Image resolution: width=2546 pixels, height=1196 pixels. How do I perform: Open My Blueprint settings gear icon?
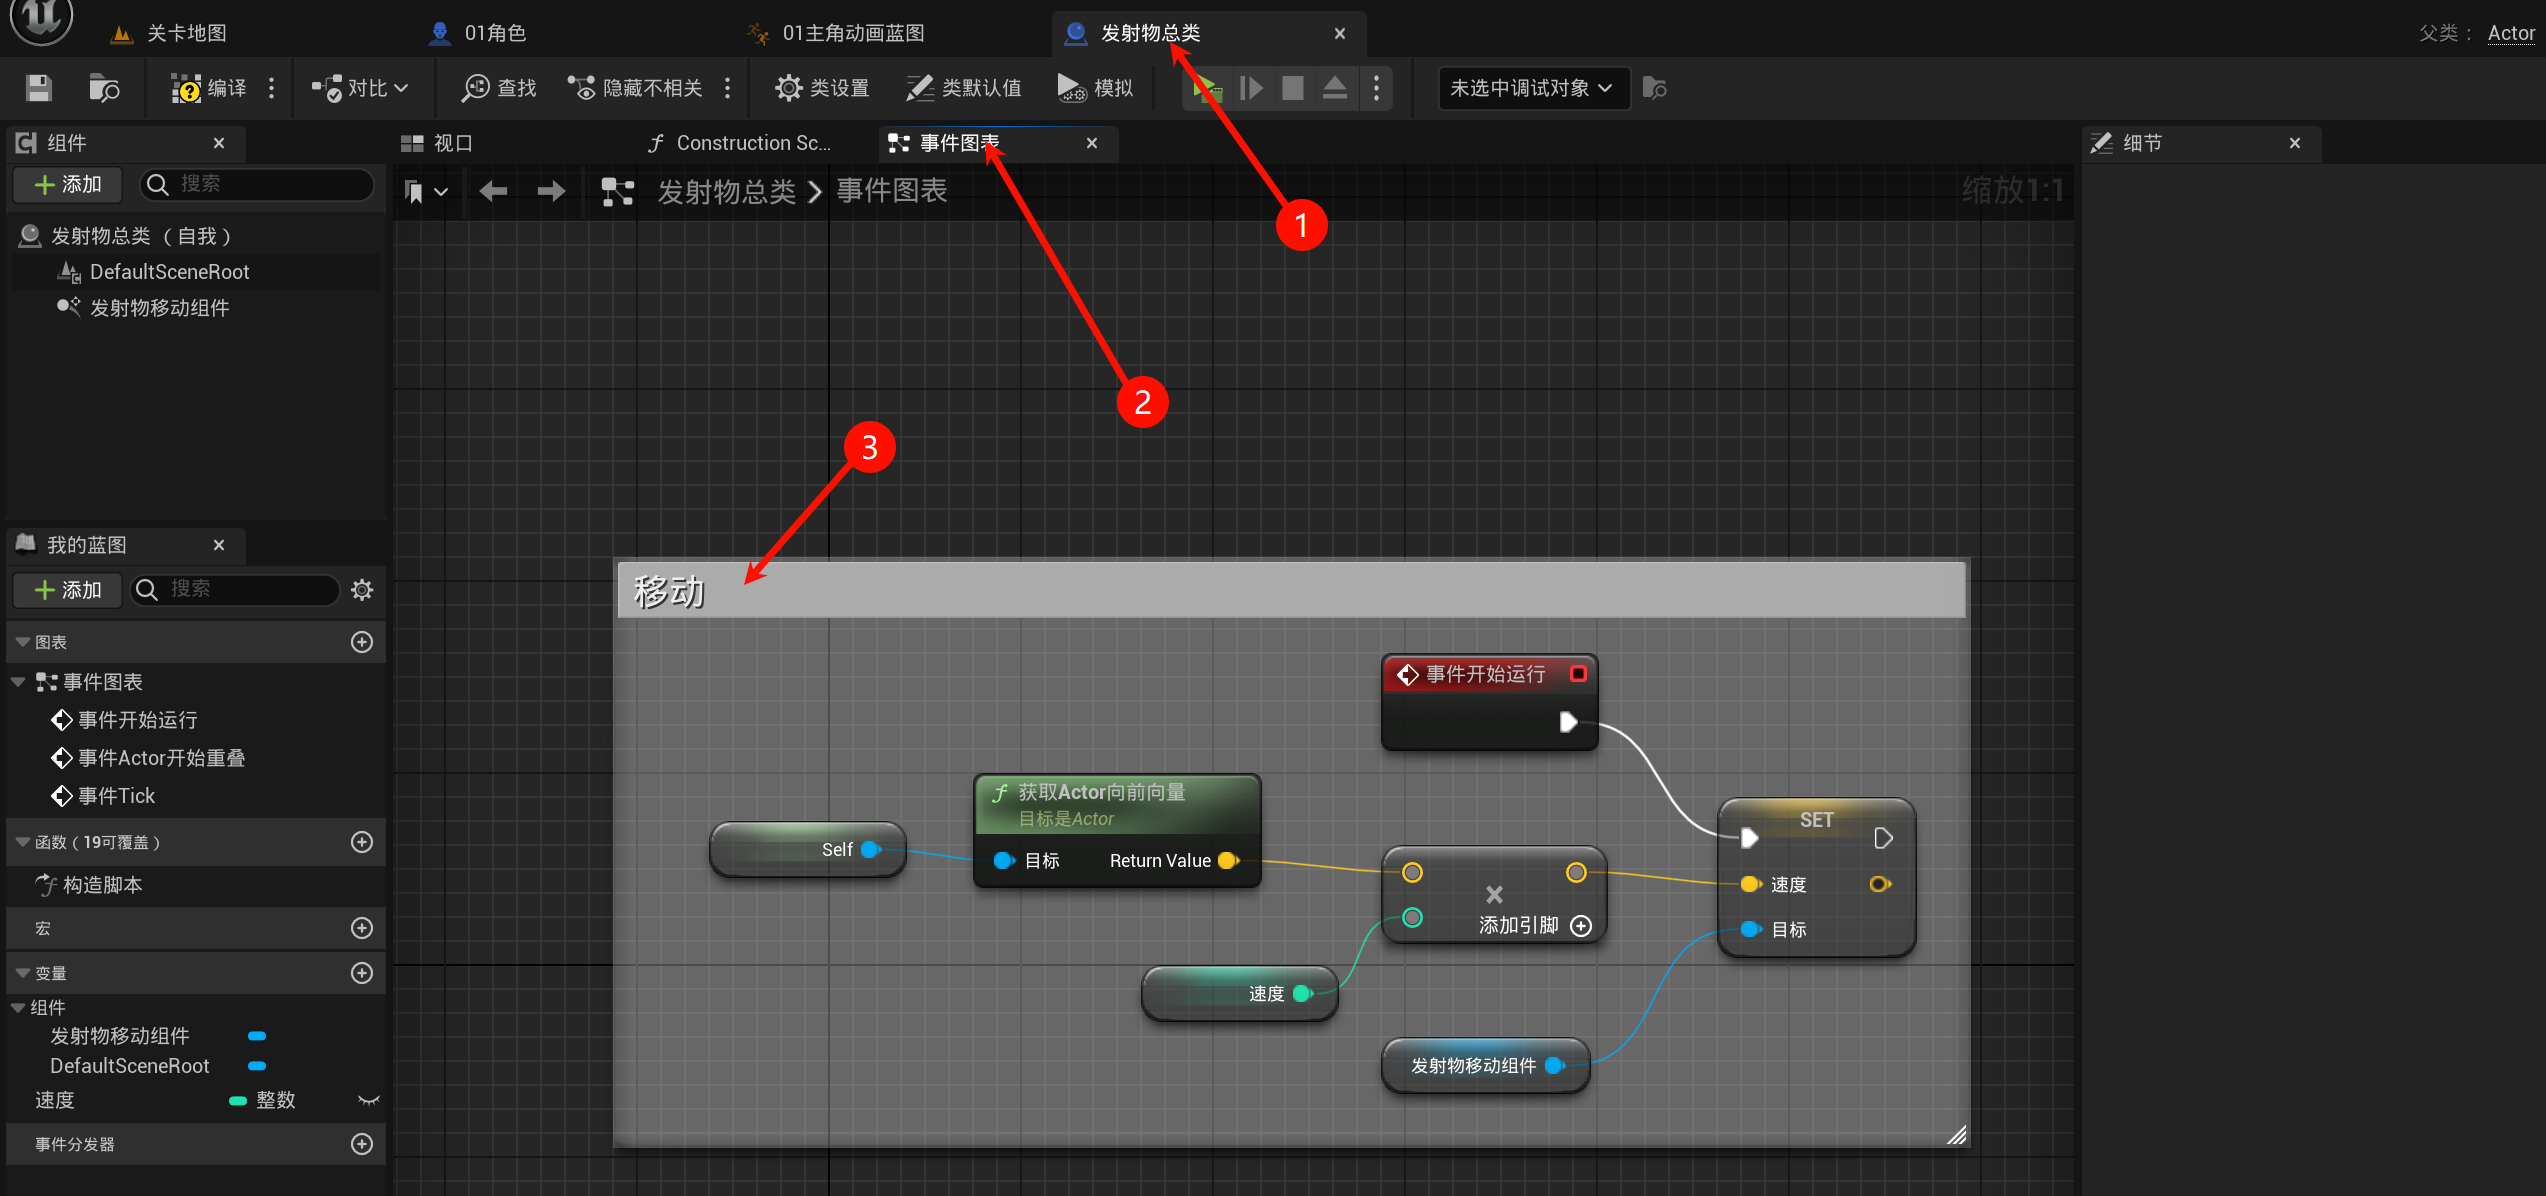[362, 590]
